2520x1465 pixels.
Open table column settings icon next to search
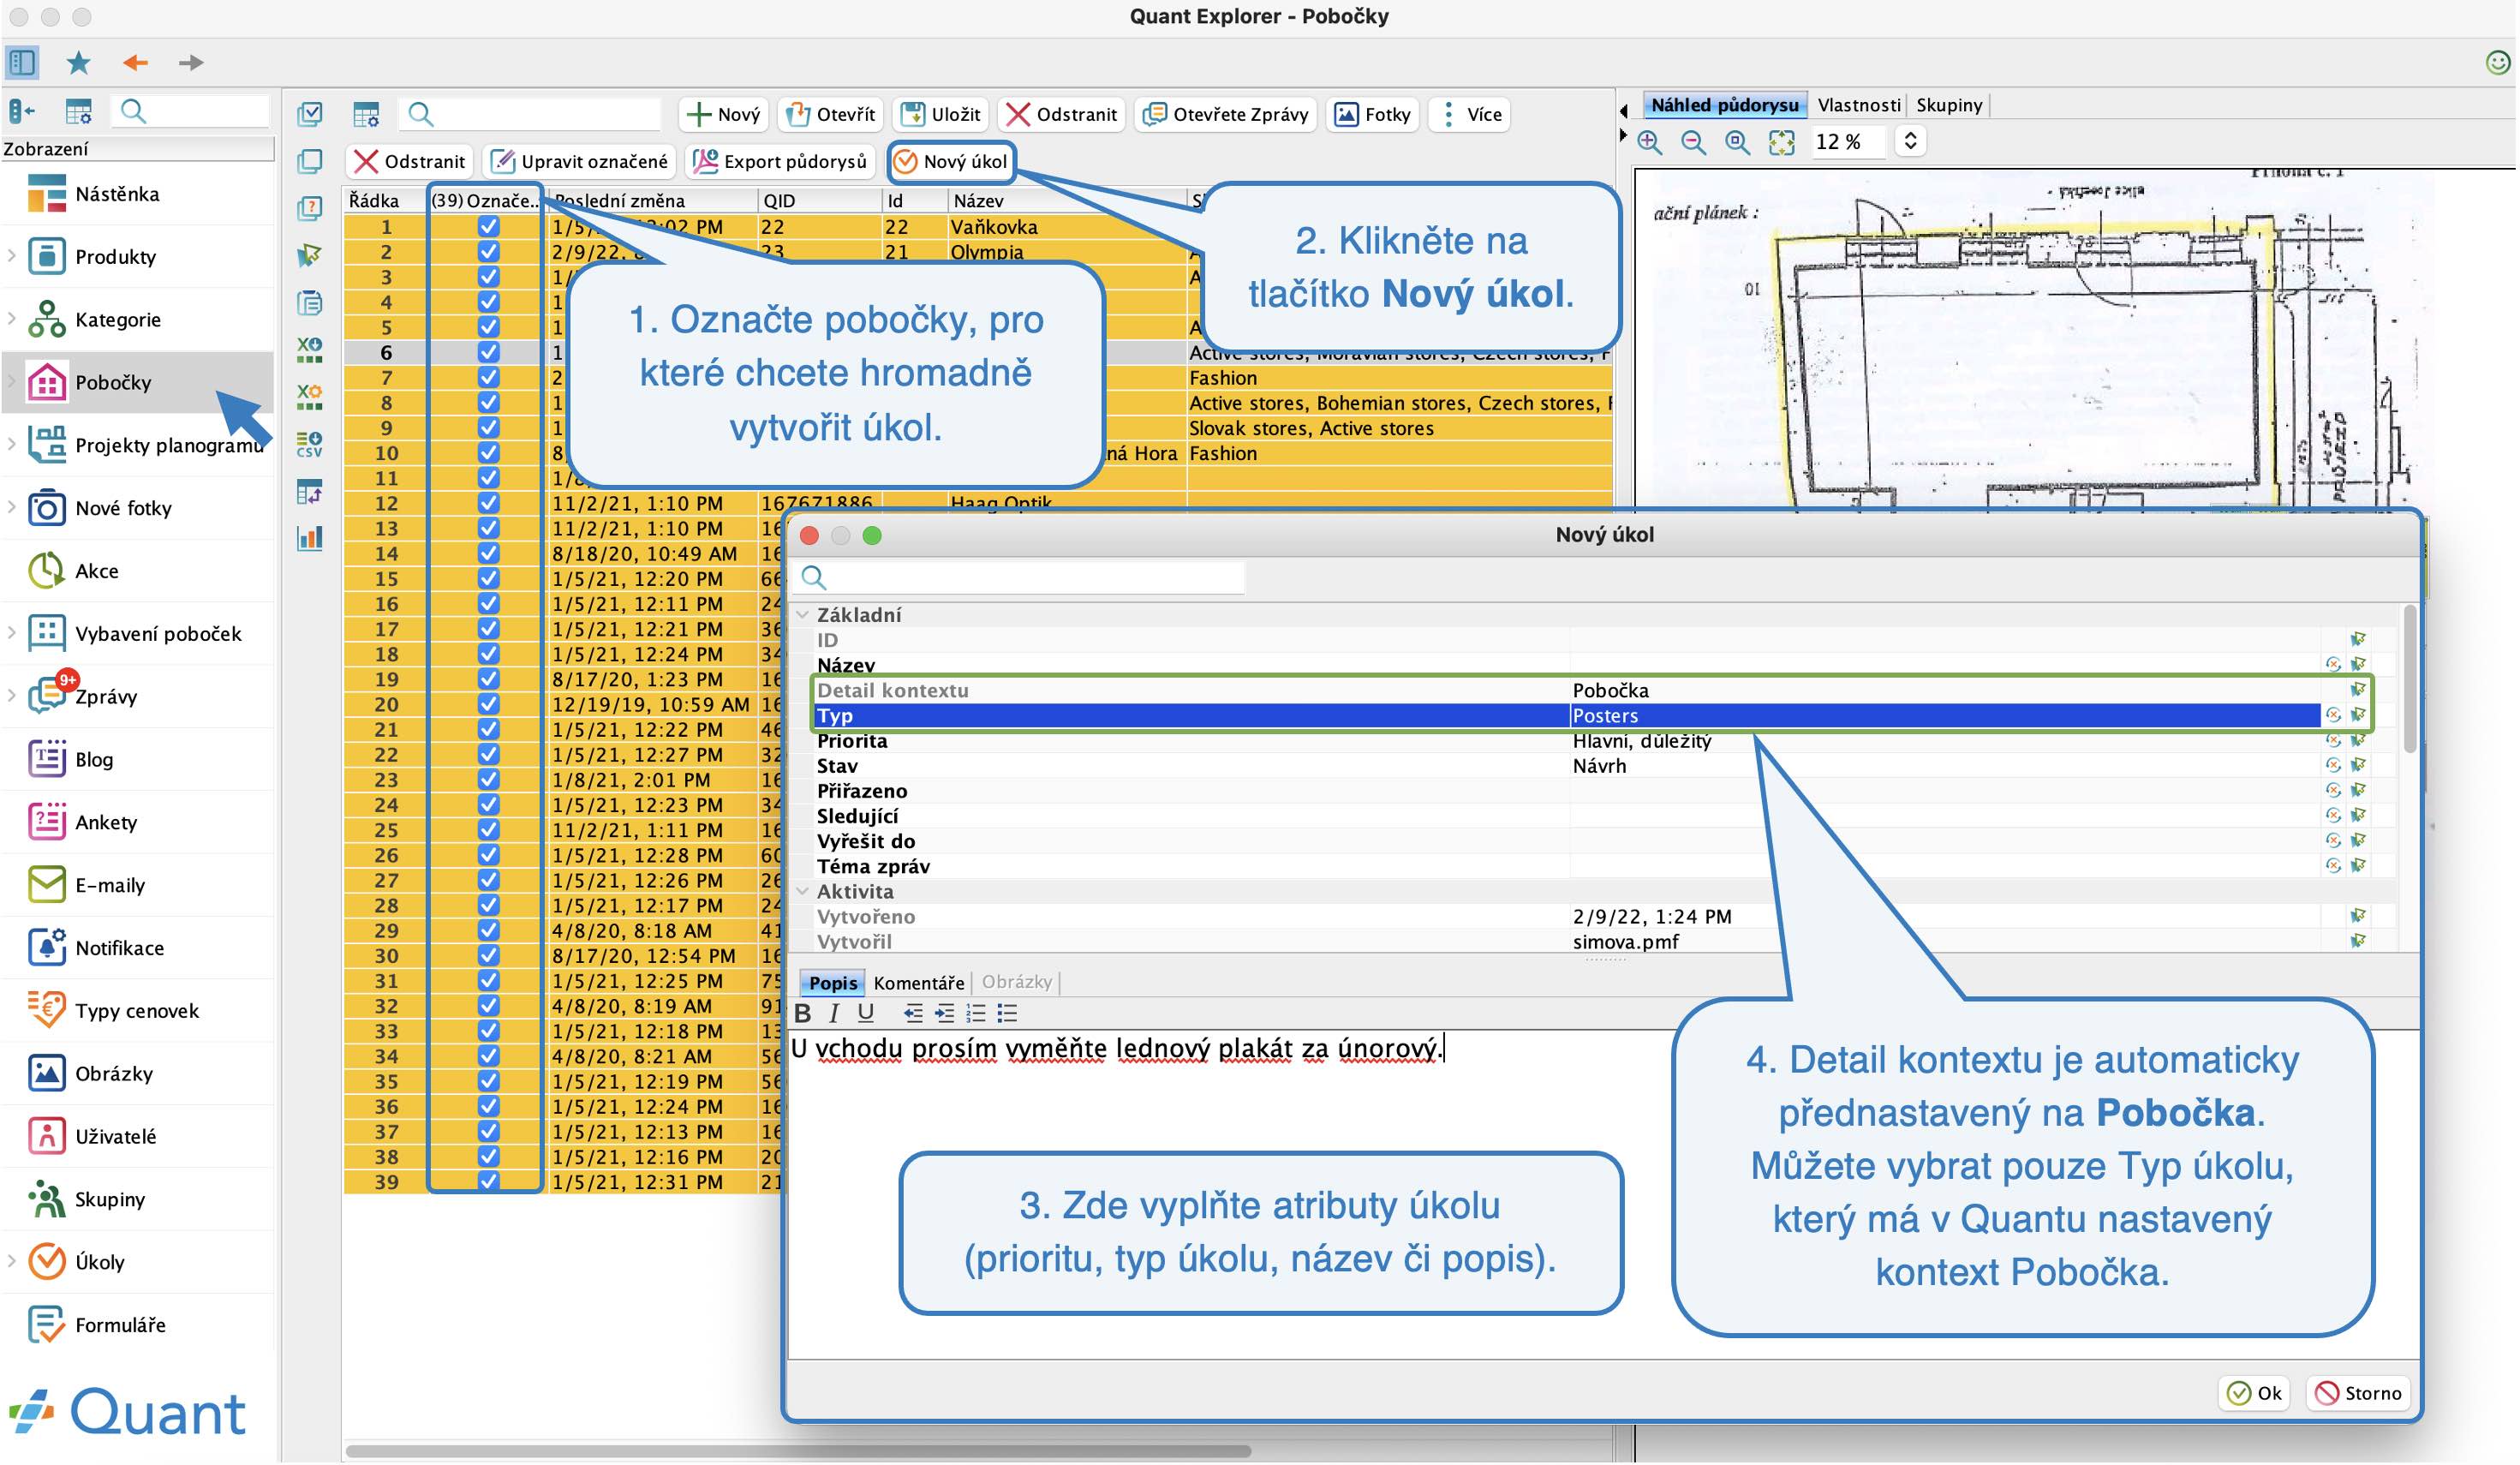[x=366, y=114]
